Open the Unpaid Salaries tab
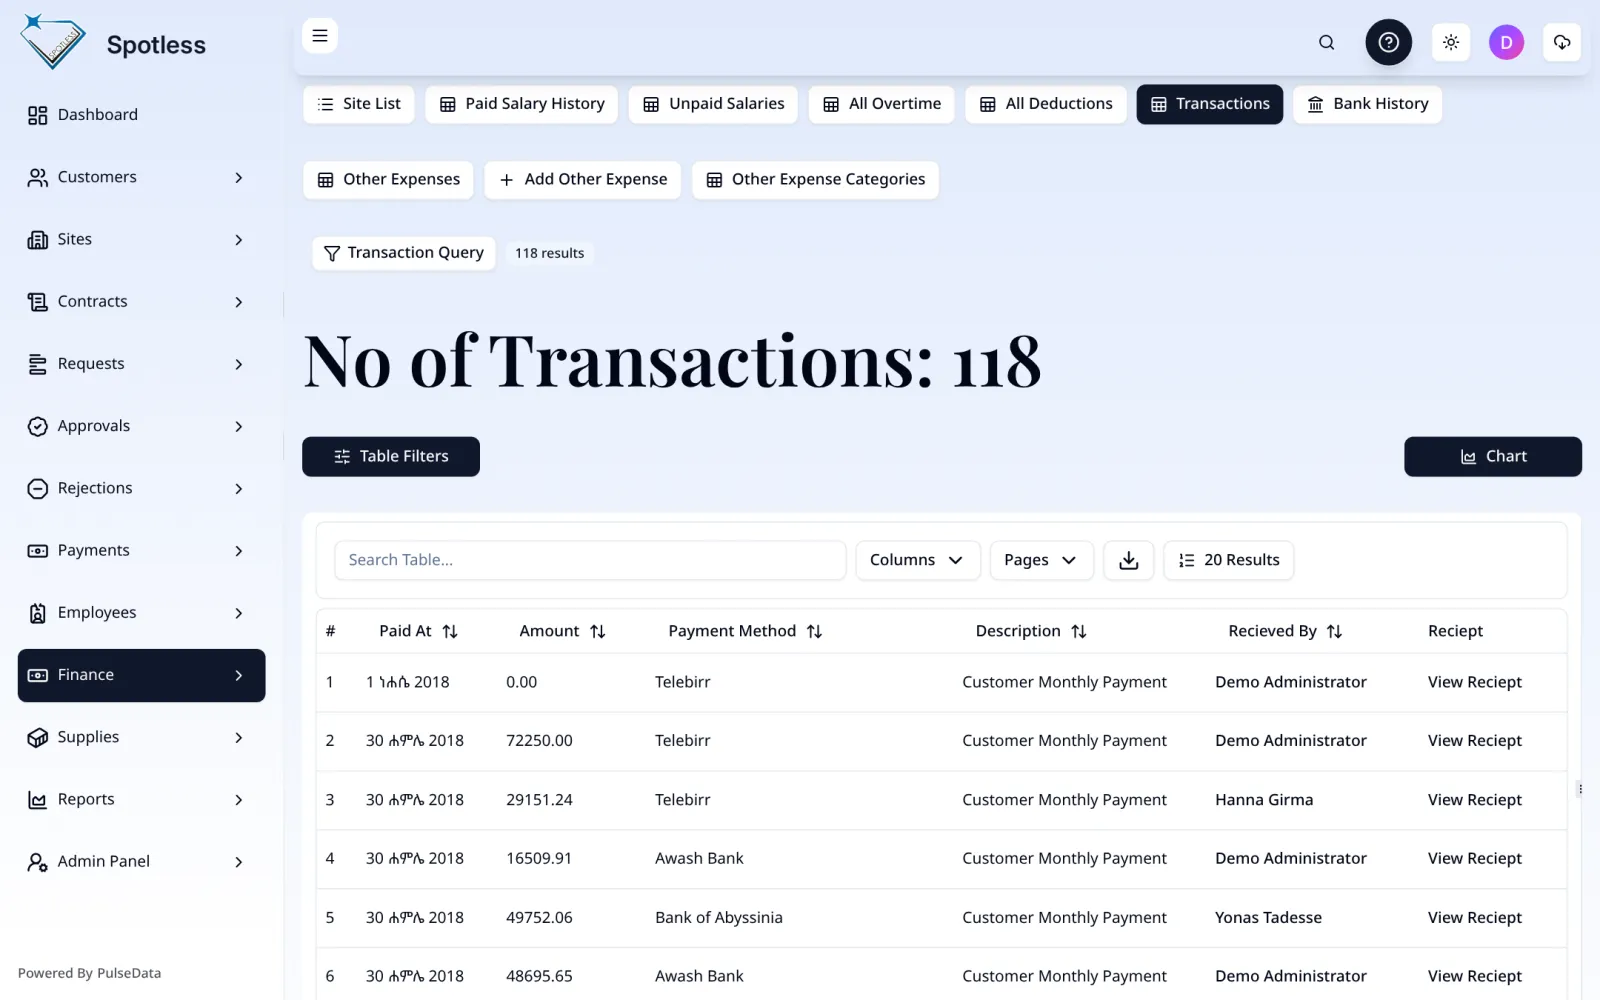 (x=713, y=104)
